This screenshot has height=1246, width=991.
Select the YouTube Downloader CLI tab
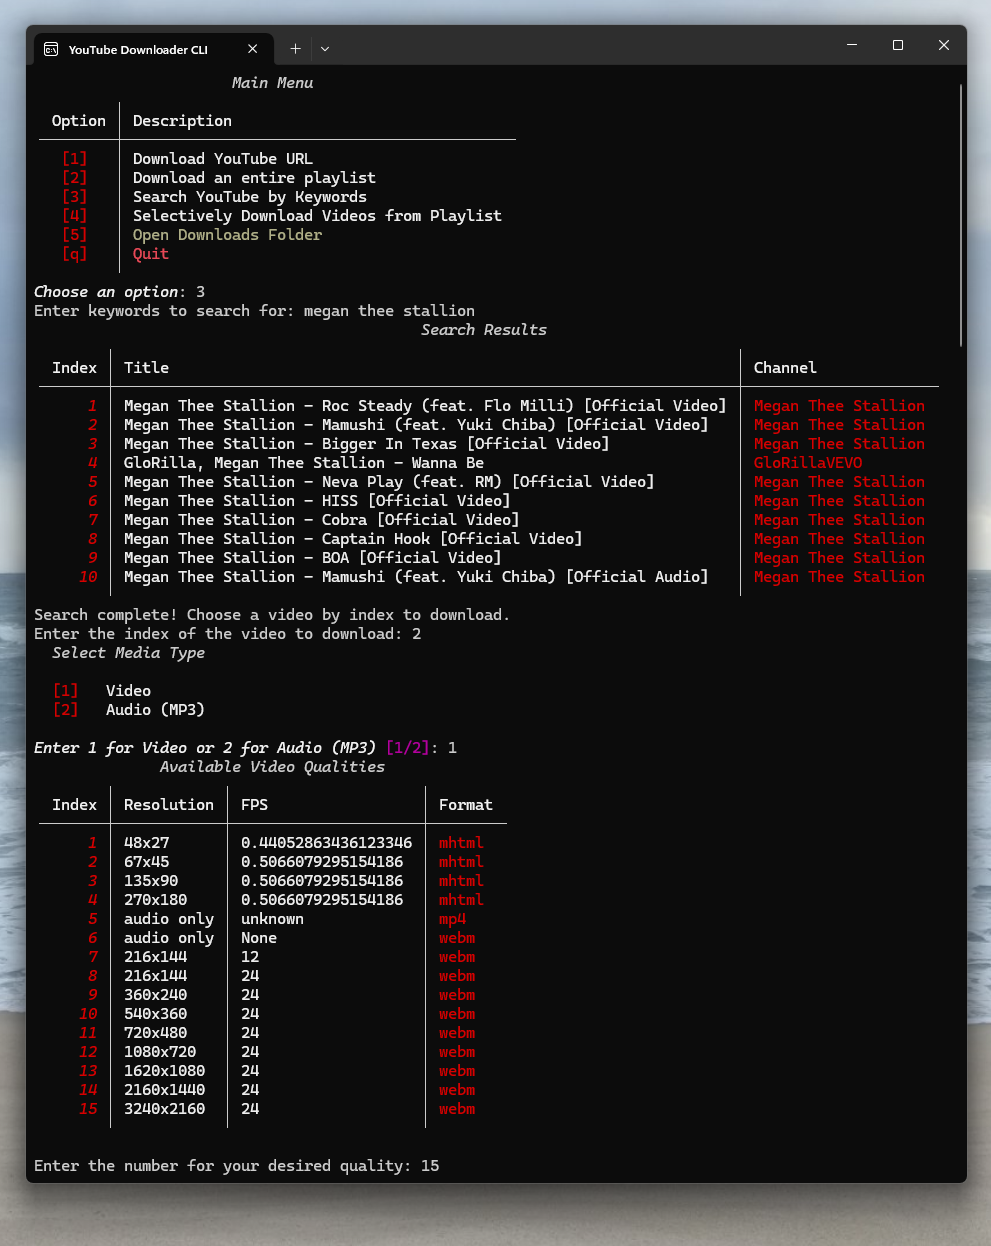click(153, 48)
